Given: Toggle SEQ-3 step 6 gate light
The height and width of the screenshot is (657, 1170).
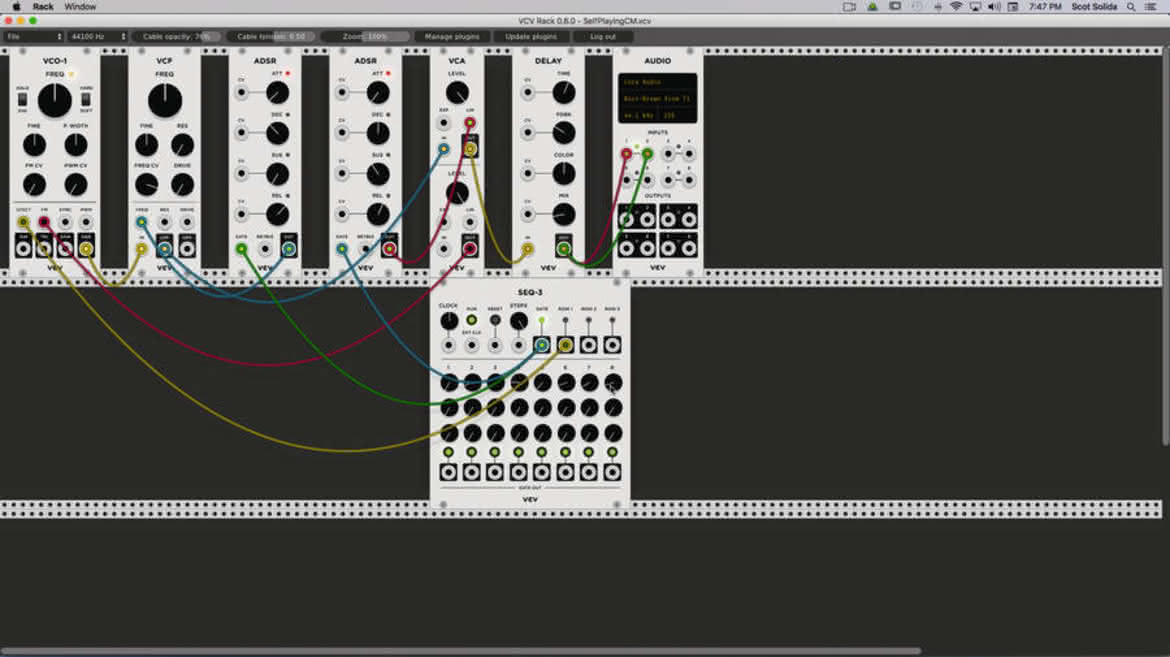Looking at the screenshot, I should [x=566, y=452].
